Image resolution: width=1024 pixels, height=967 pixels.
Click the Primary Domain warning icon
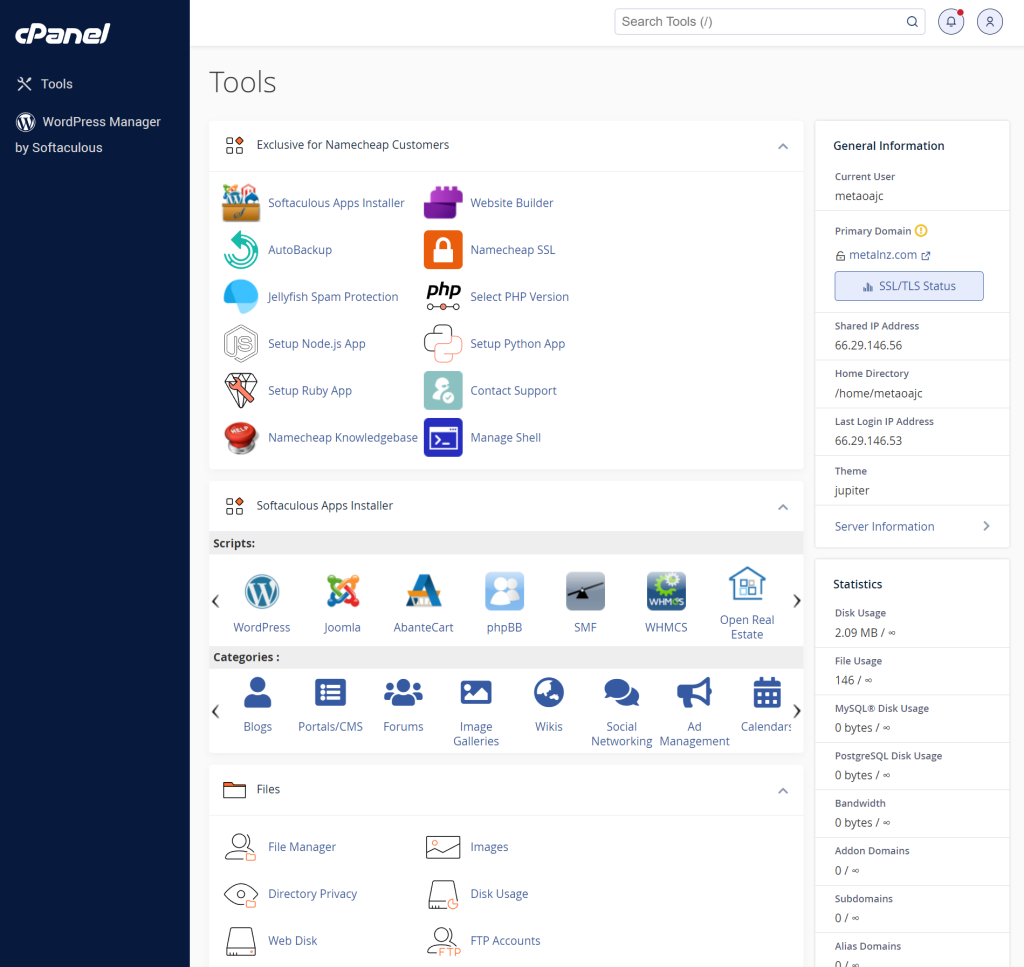click(921, 230)
